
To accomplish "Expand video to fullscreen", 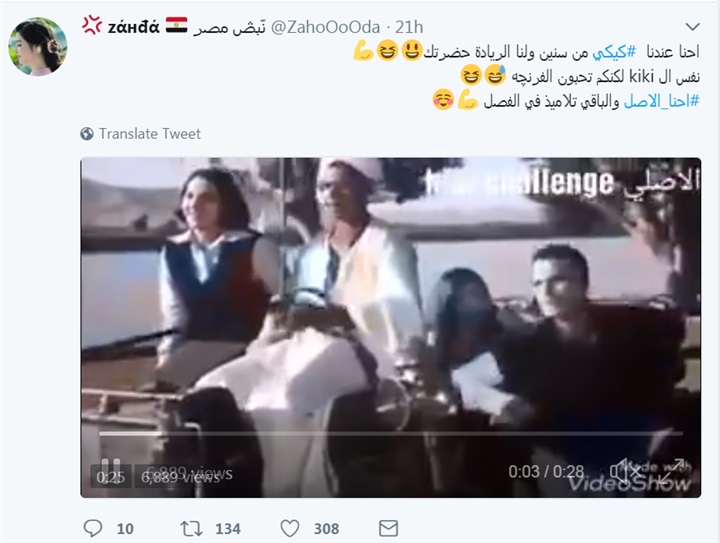I will (x=673, y=470).
